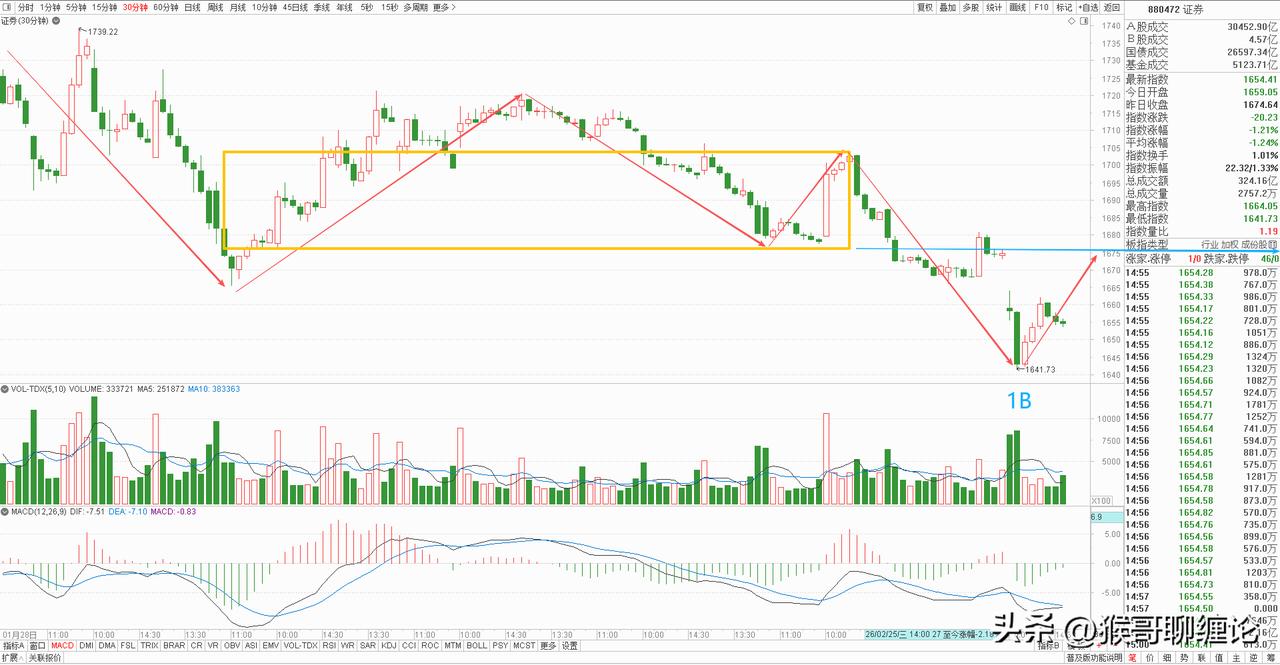The image size is (1280, 665).
Task: Select the TRIX indicator
Action: (148, 646)
